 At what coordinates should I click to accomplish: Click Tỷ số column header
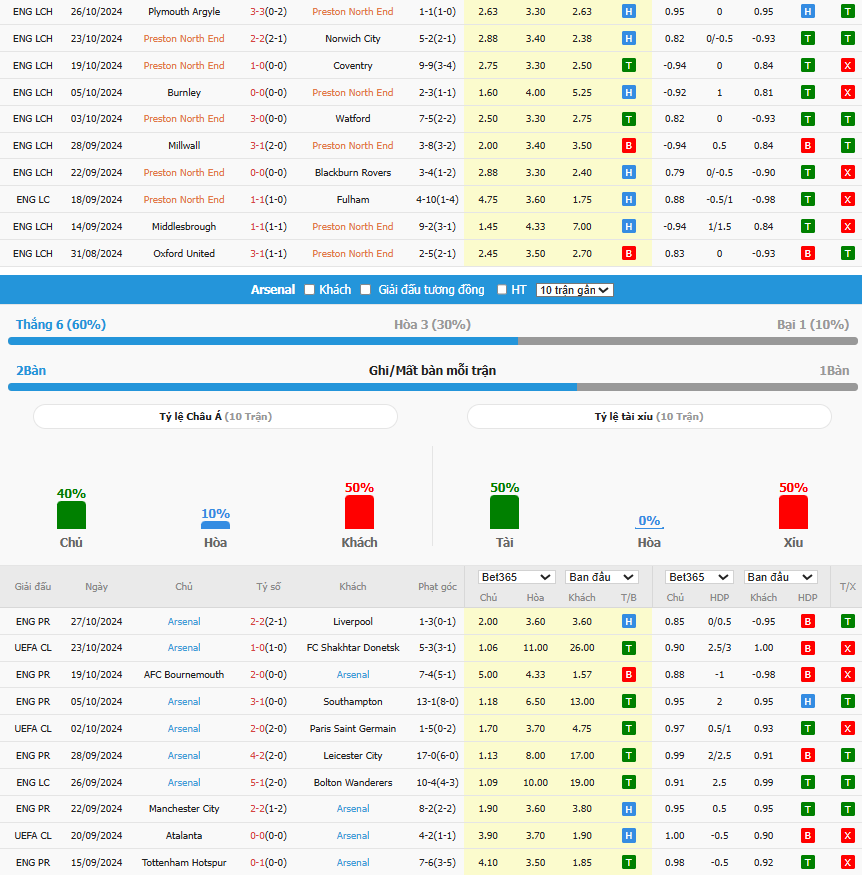coord(268,586)
